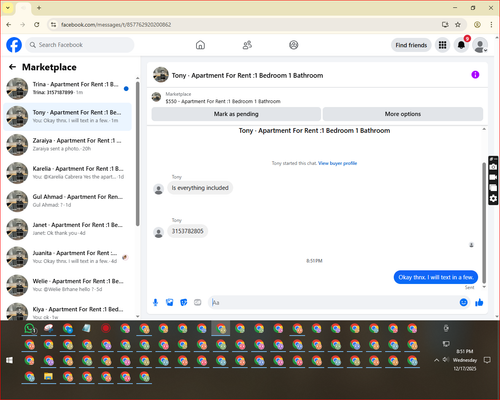500x400 pixels.
Task: Open the side tool settings gear
Action: point(493,199)
